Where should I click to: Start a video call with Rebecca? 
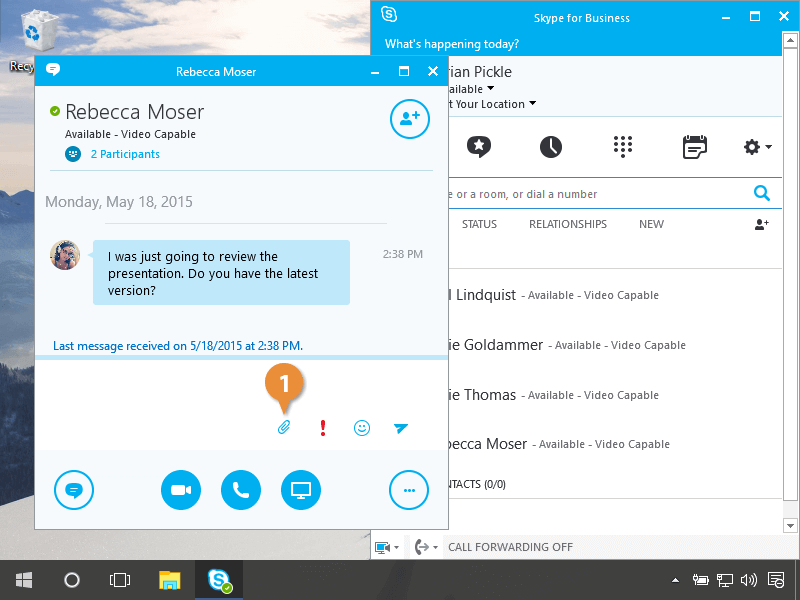coord(181,490)
